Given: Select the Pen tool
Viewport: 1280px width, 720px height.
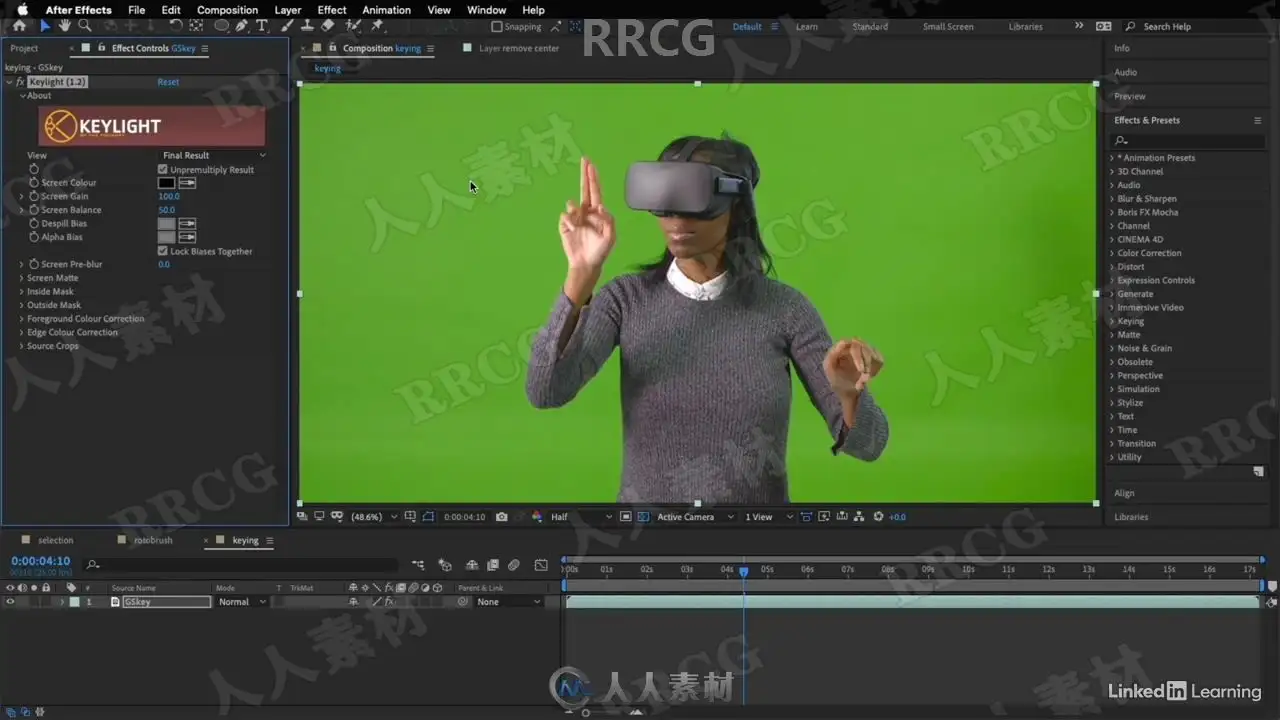Looking at the screenshot, I should tap(242, 25).
